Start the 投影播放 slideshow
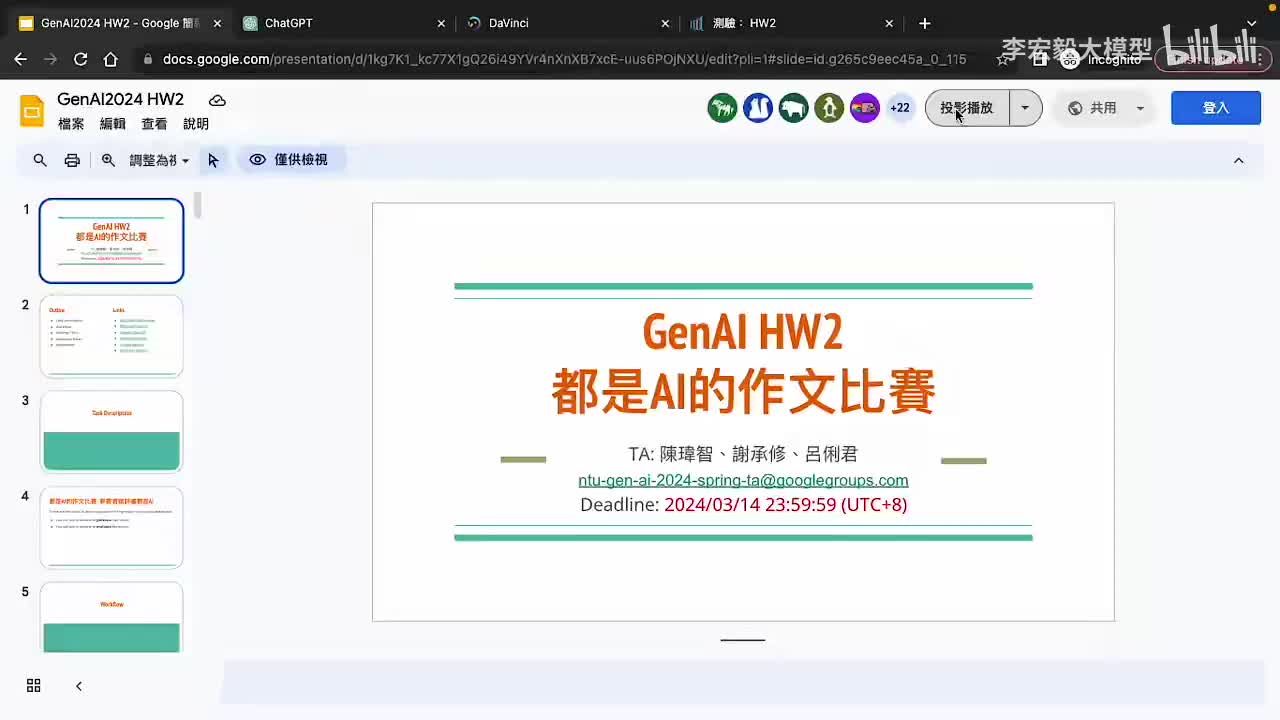The height and width of the screenshot is (720, 1280). (x=967, y=108)
